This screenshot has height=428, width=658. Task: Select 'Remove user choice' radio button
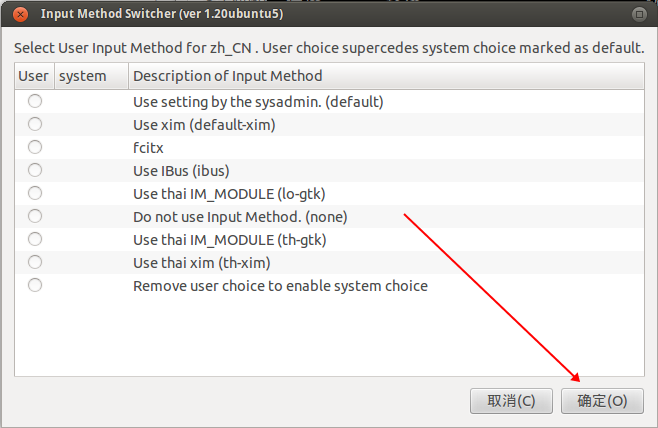coord(35,285)
